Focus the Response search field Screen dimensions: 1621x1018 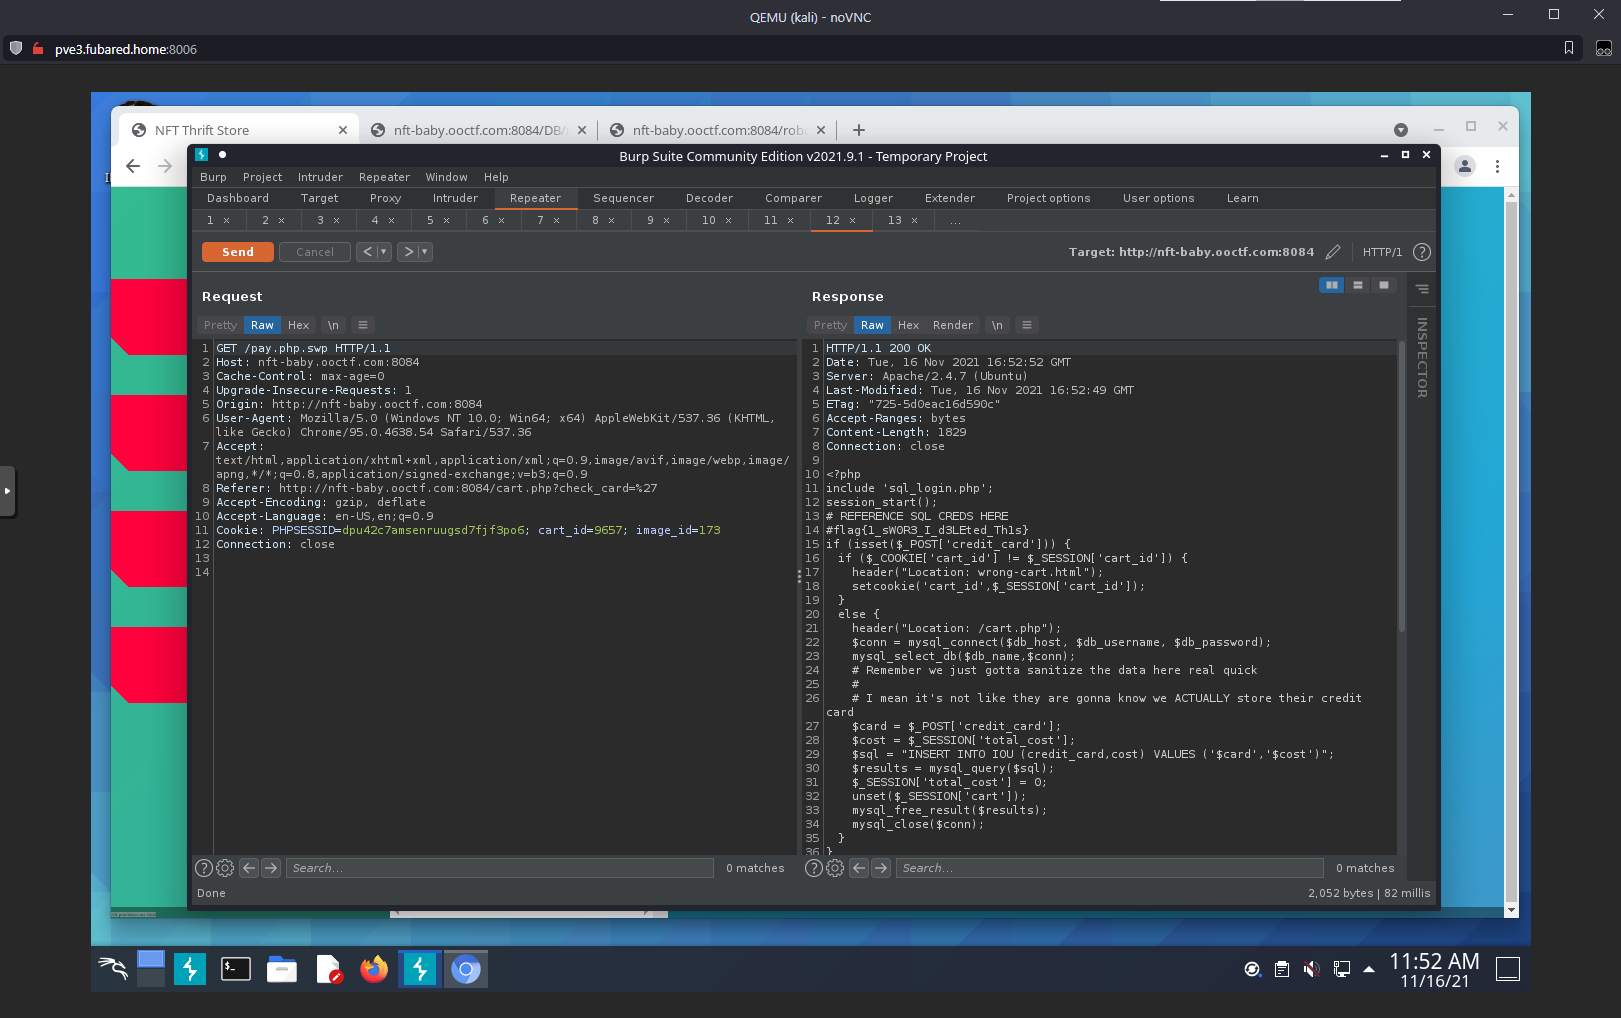1110,868
